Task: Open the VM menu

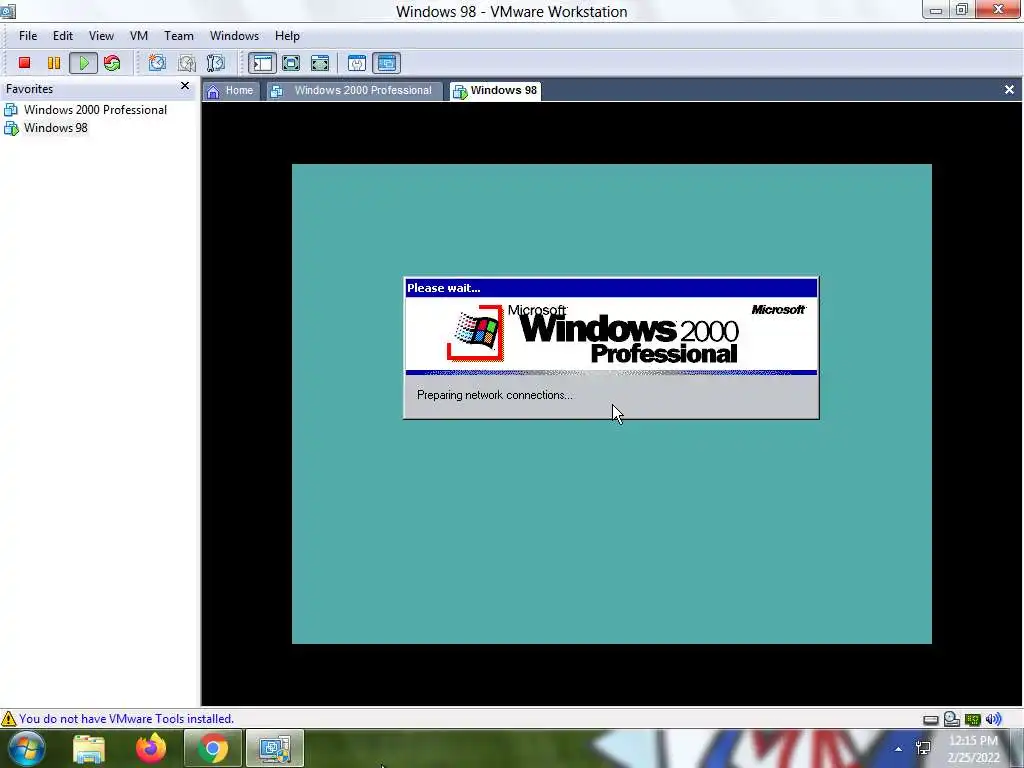Action: pyautogui.click(x=138, y=36)
